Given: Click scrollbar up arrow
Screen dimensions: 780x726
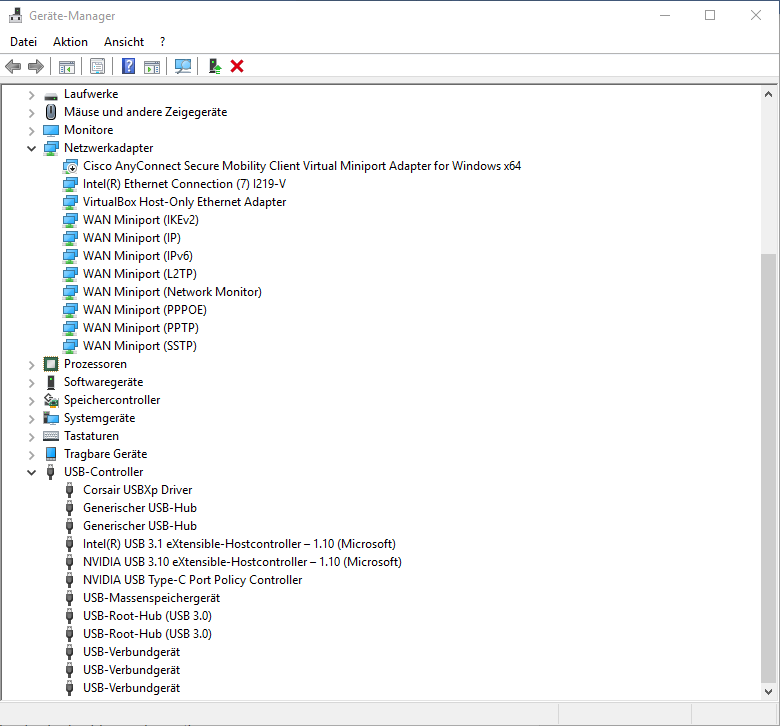Looking at the screenshot, I should 768,94.
